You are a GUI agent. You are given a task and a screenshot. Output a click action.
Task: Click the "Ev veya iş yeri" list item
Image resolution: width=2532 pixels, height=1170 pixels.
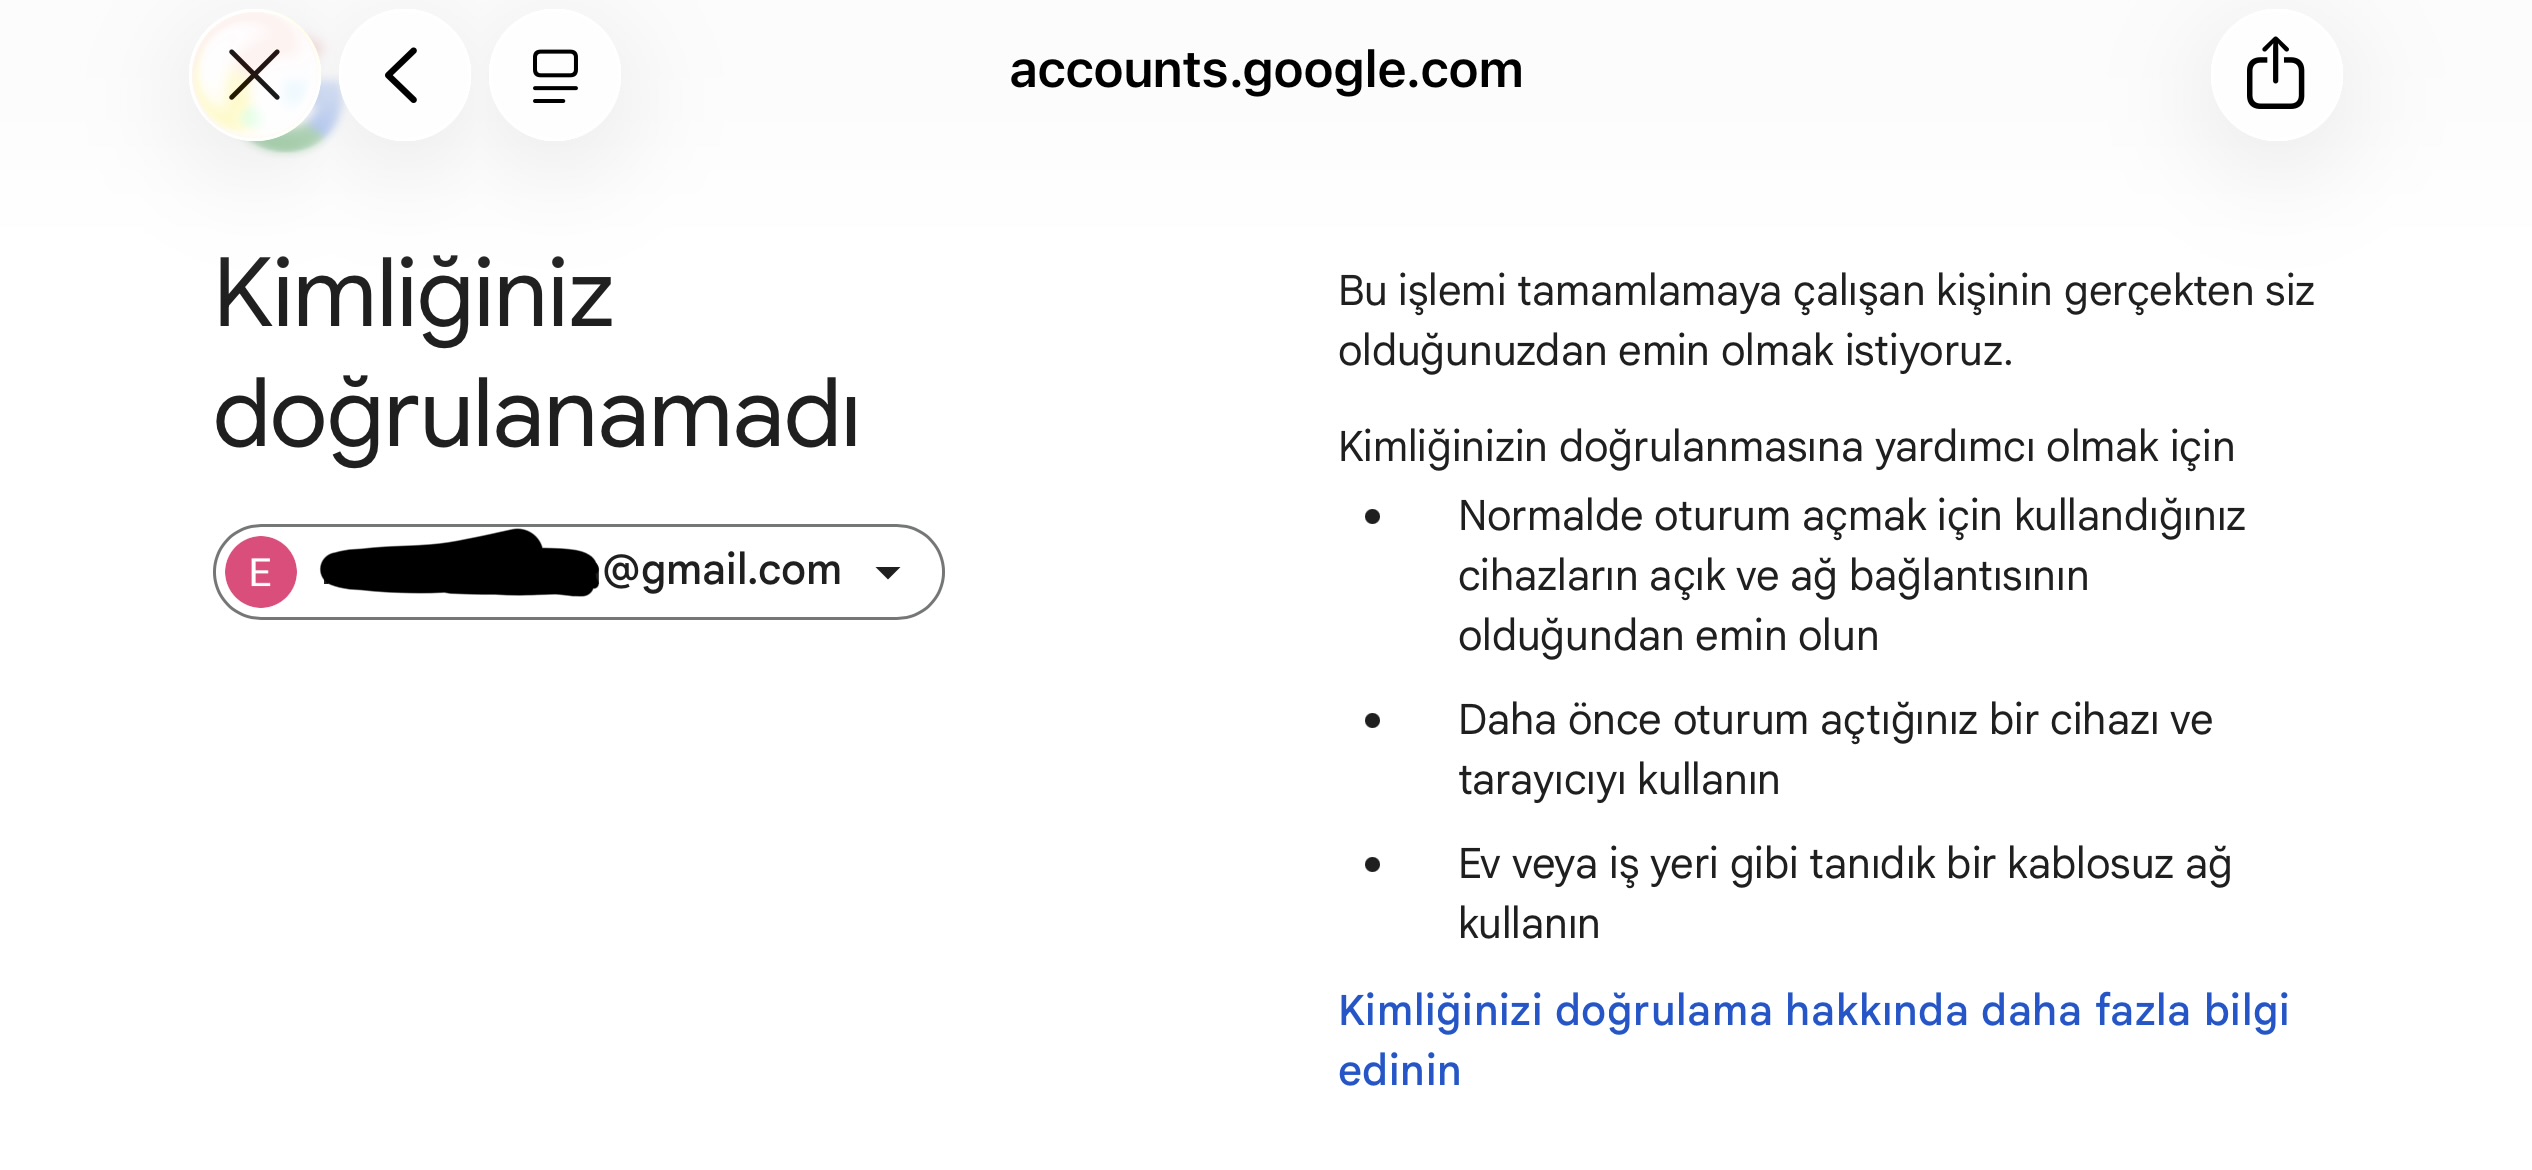click(1844, 893)
